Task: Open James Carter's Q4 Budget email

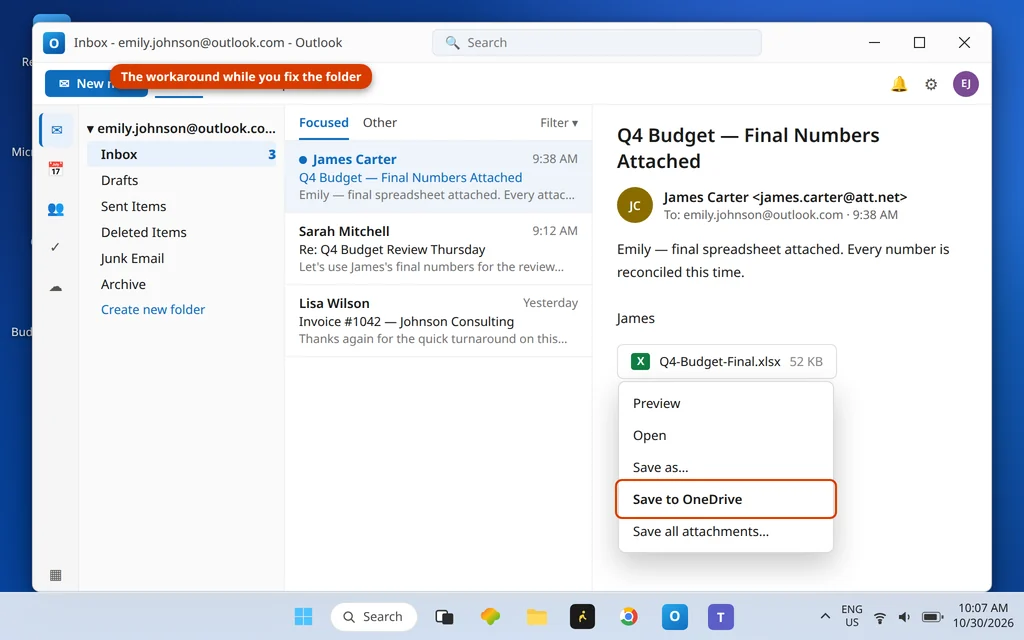Action: [x=438, y=176]
